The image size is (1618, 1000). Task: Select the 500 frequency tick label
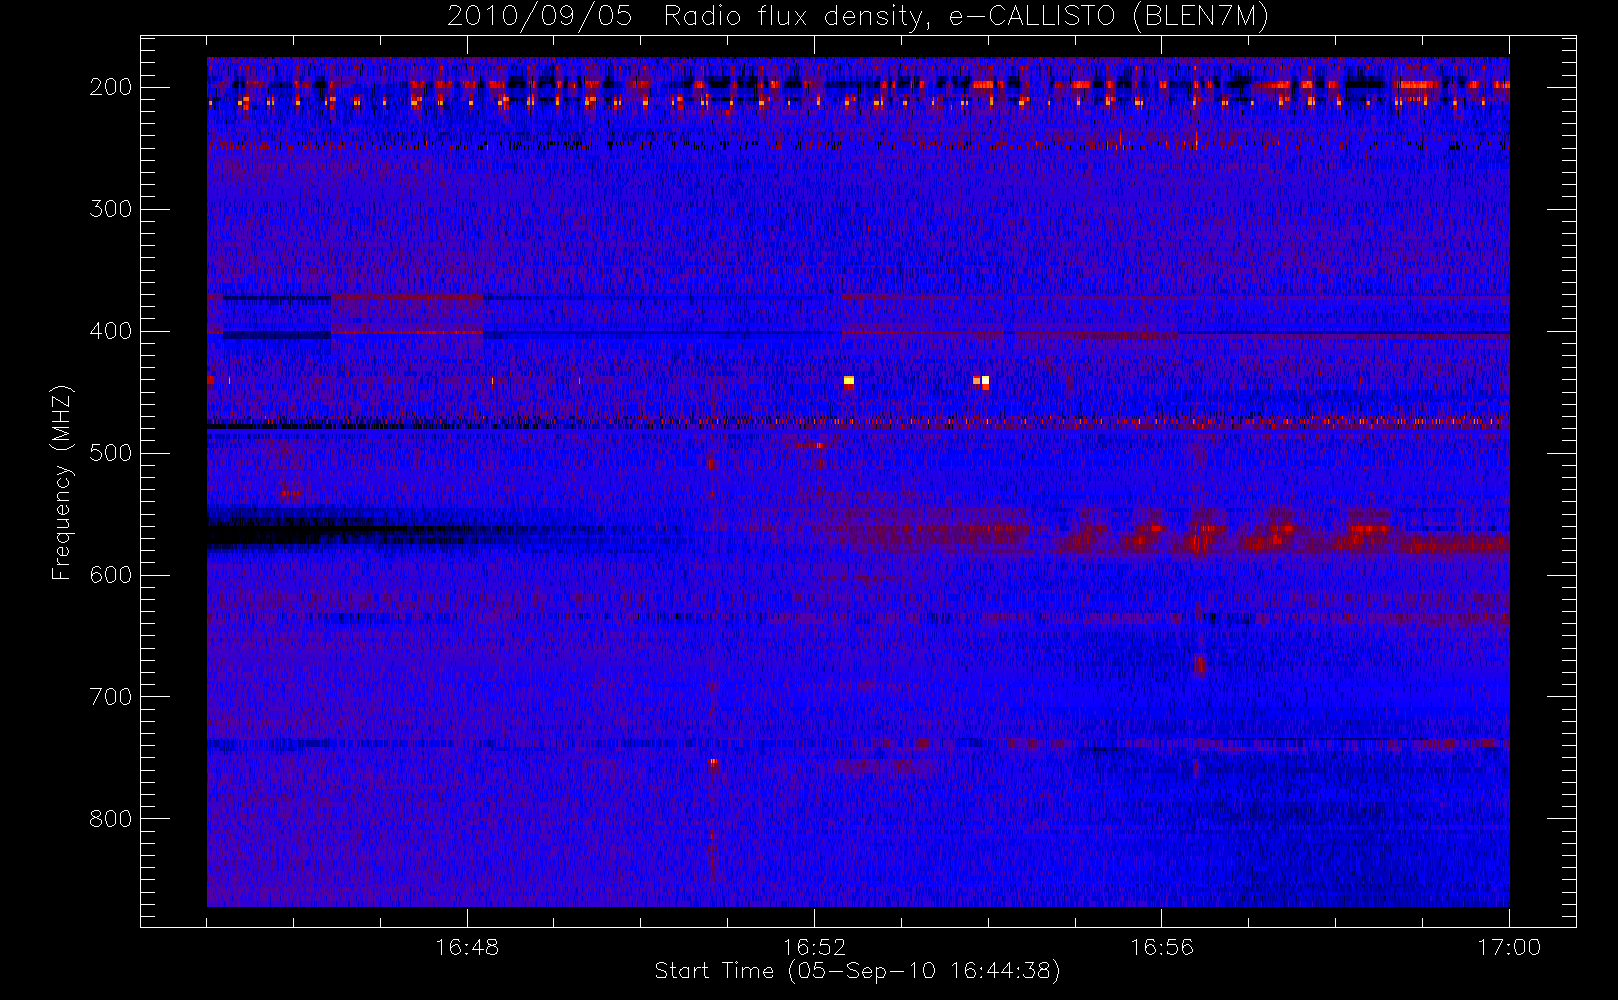pyautogui.click(x=111, y=453)
